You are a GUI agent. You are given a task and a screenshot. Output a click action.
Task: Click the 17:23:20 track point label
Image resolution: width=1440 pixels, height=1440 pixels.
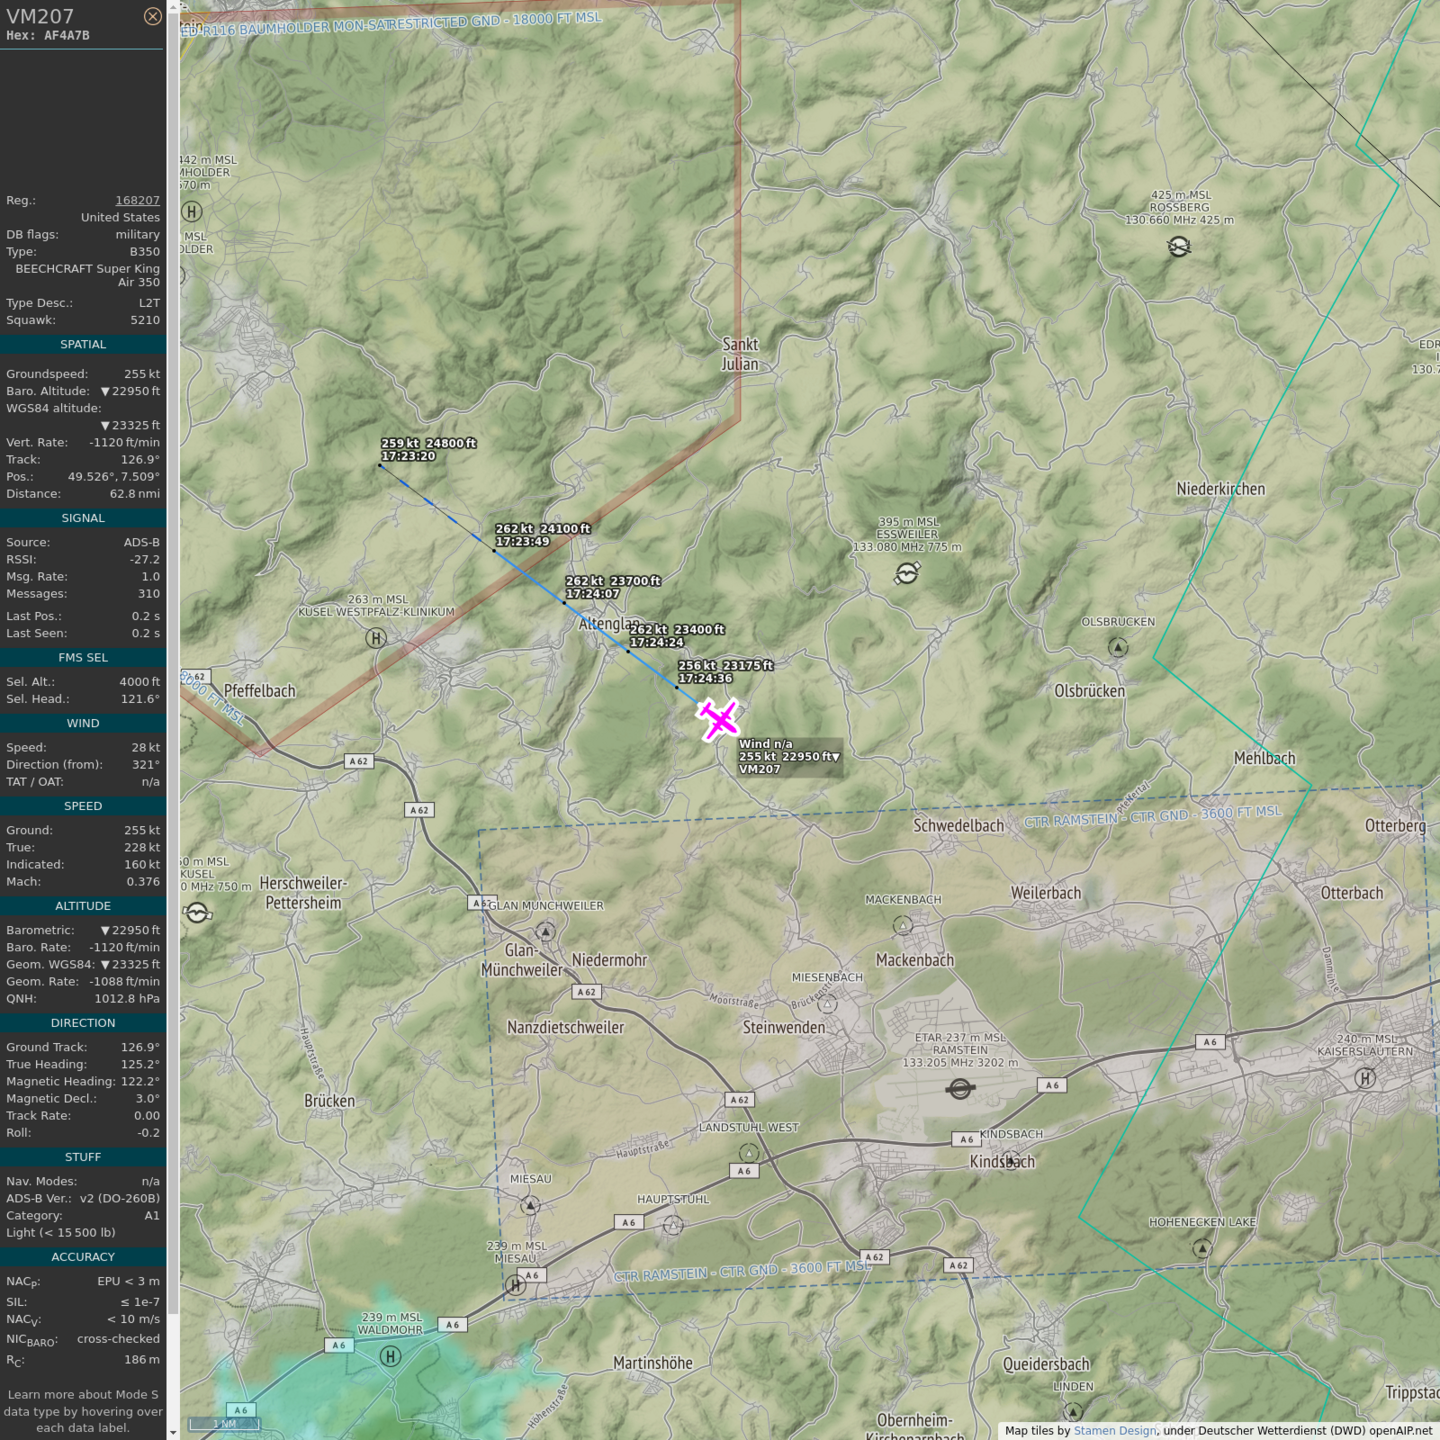click(428, 450)
